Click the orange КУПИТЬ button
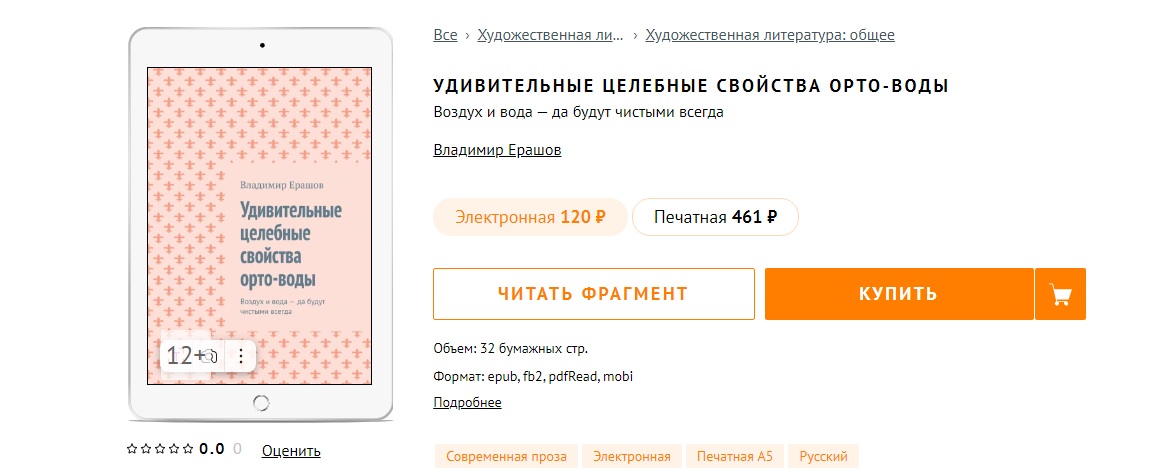 coord(899,294)
